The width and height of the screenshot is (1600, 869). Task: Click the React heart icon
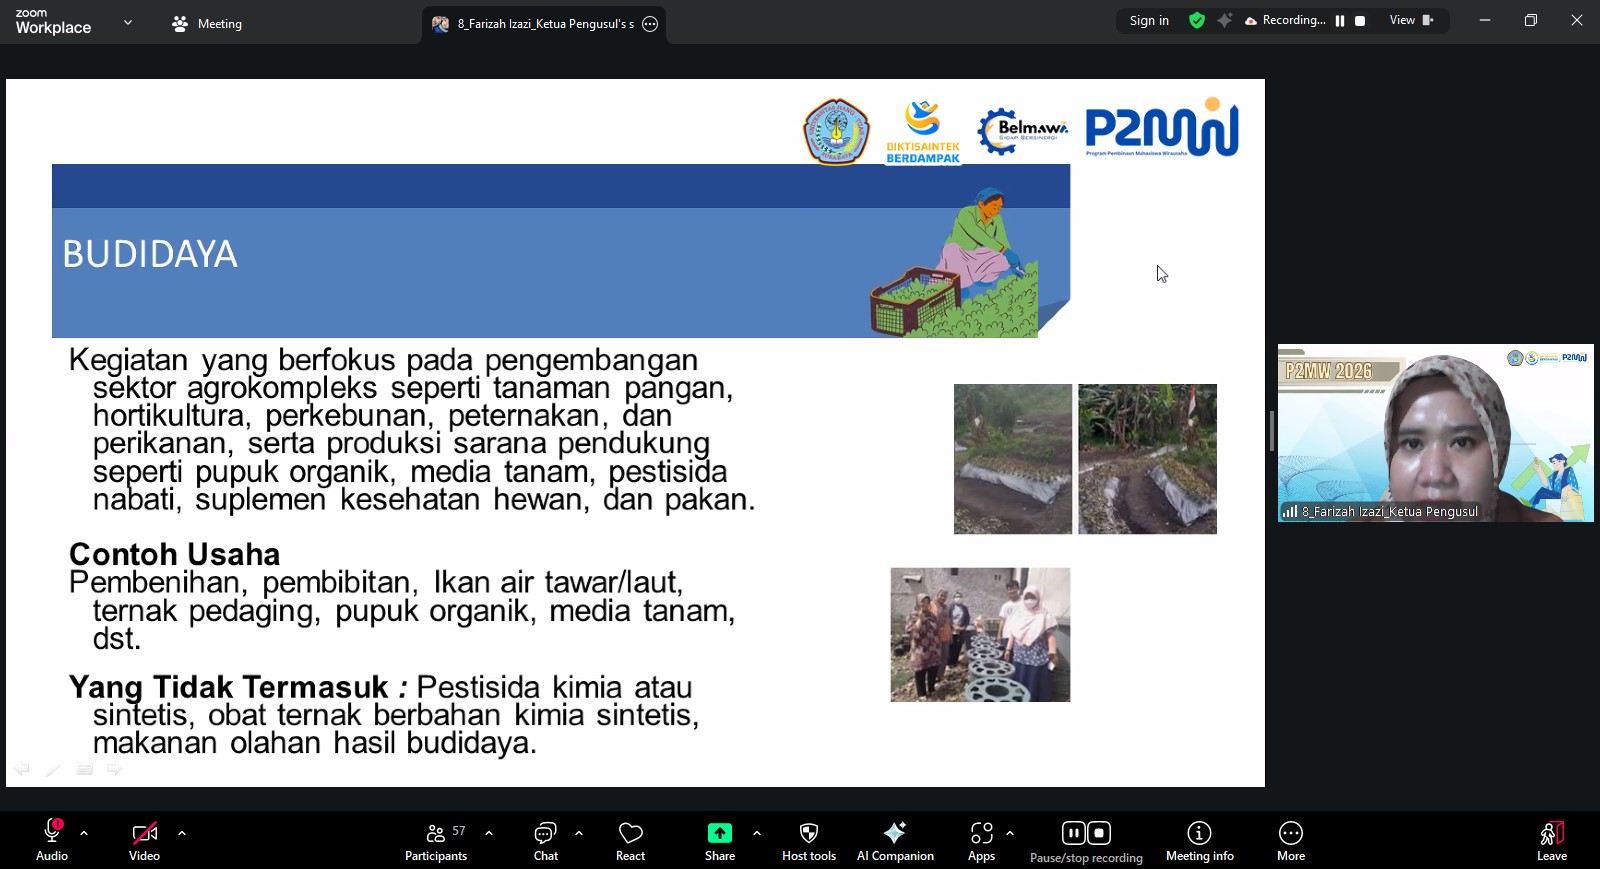point(630,841)
